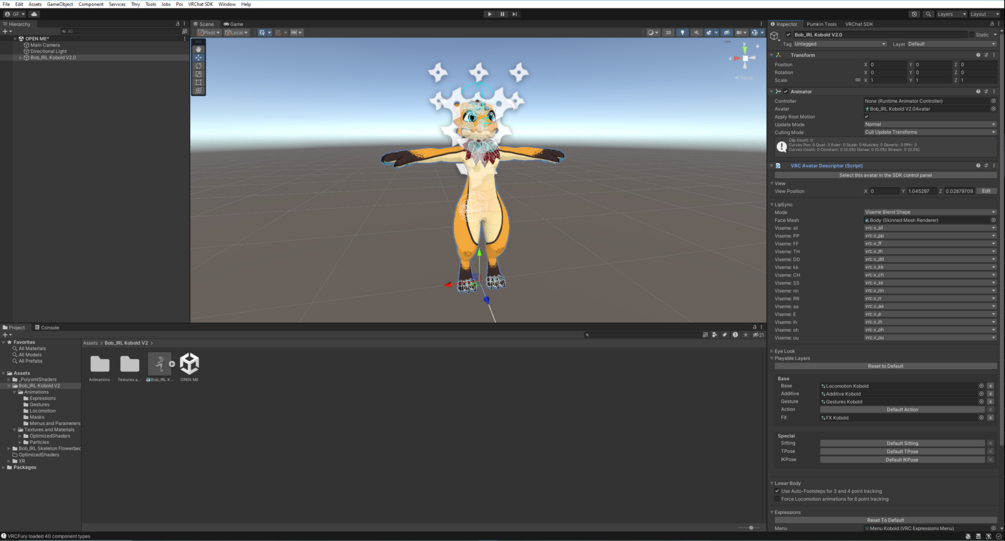
Task: Open the scene camera settings icon
Action: [740, 33]
